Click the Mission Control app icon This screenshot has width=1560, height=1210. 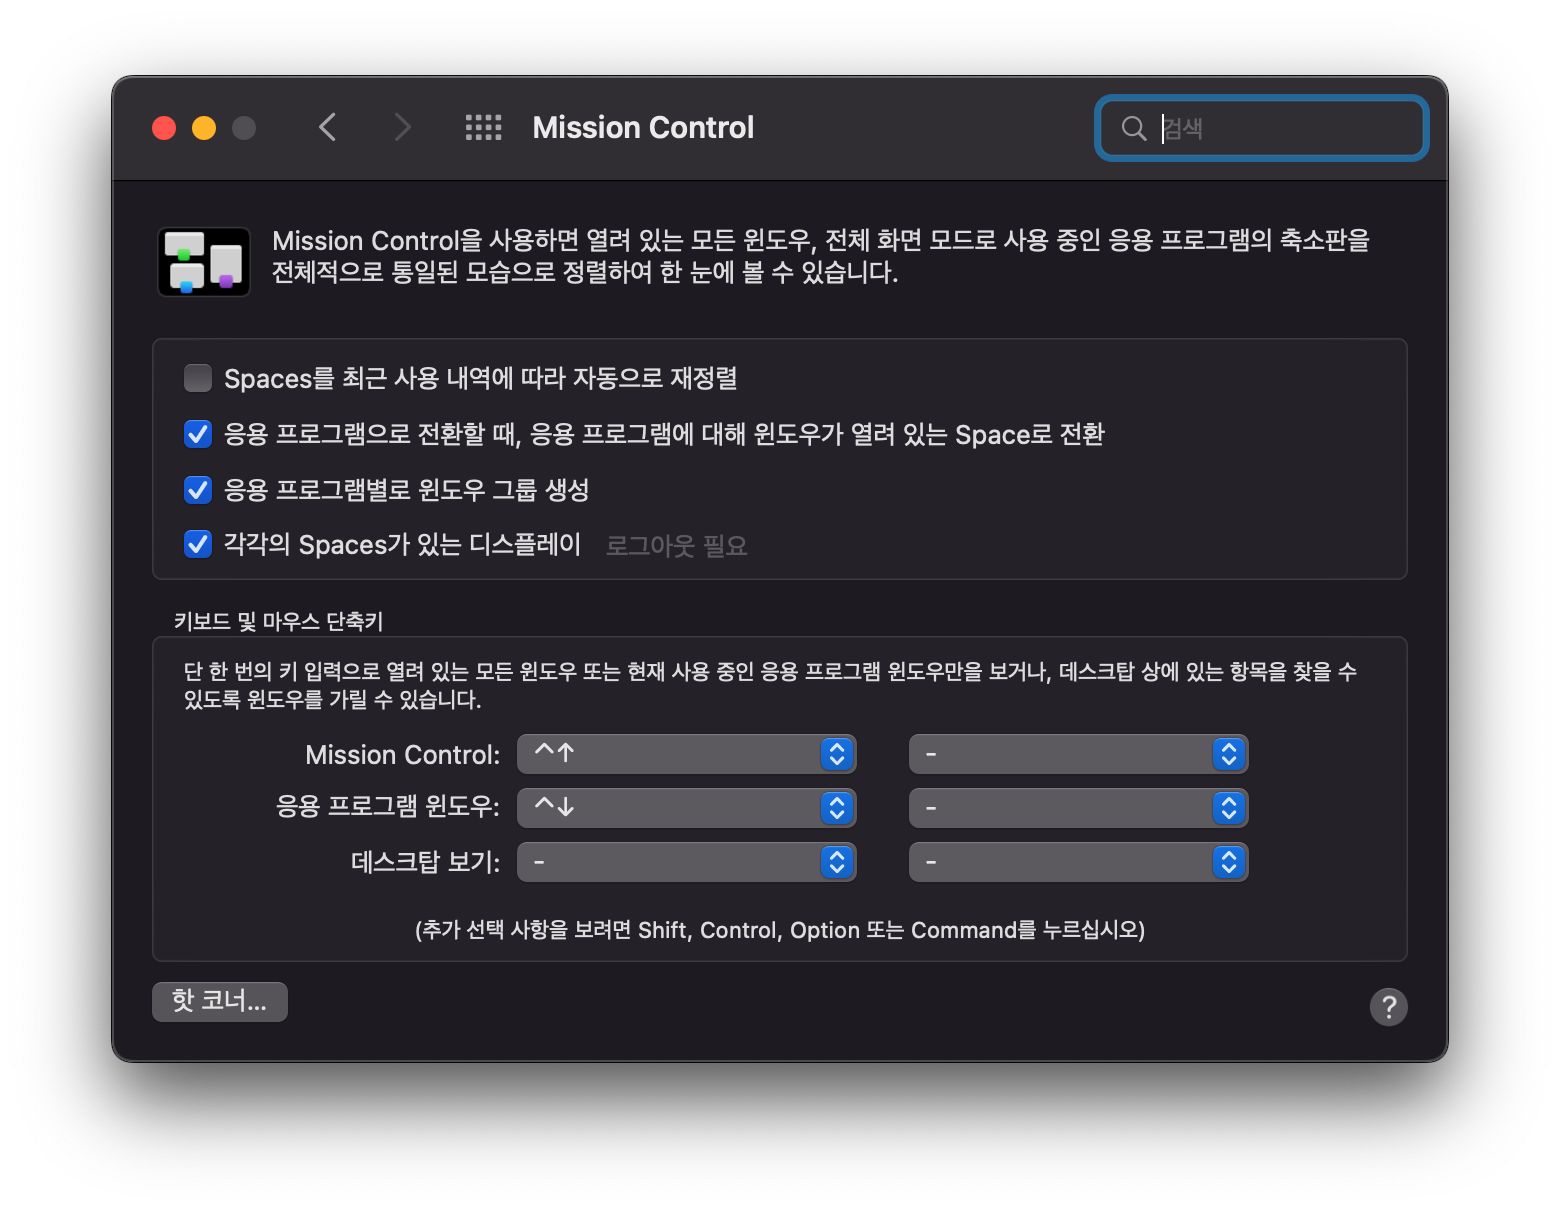[204, 262]
